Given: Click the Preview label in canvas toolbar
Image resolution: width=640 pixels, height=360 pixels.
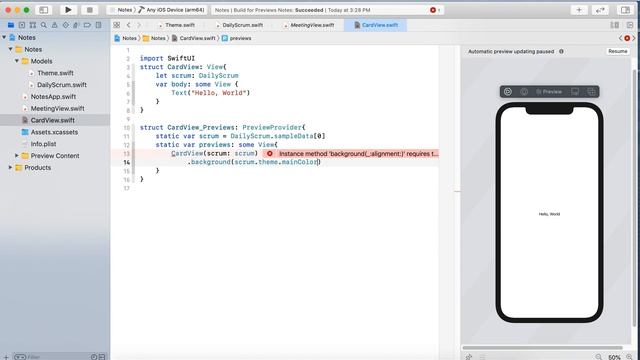Looking at the screenshot, I should click(x=549, y=91).
